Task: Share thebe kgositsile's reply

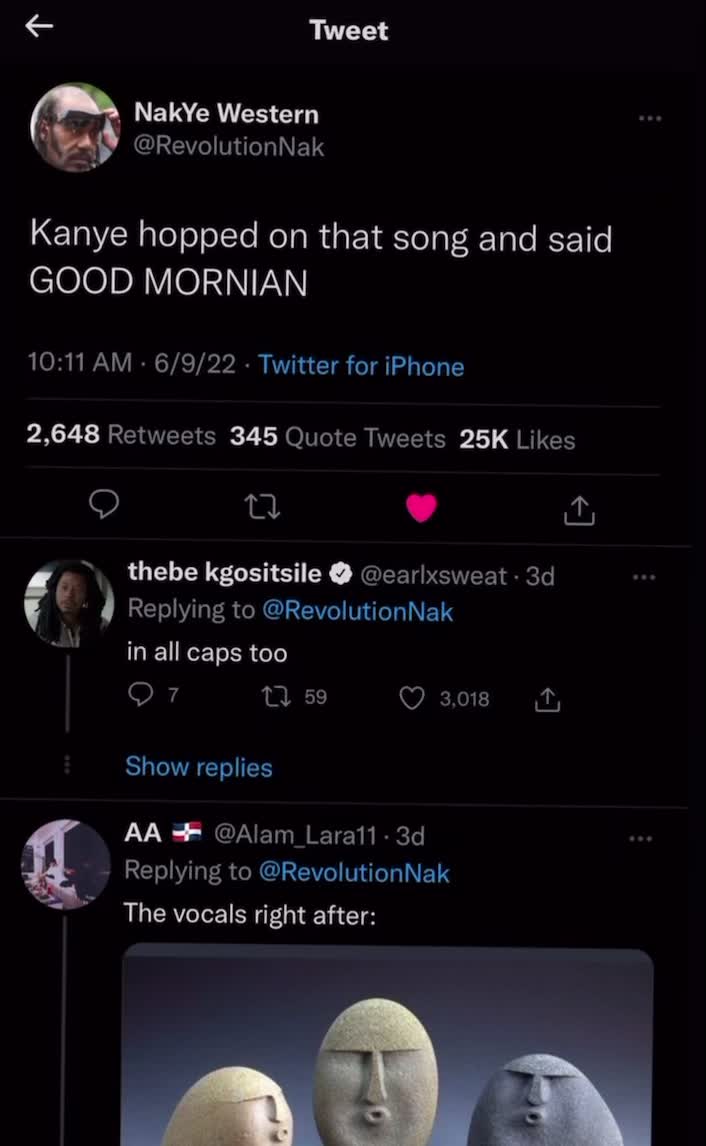Action: pos(546,699)
